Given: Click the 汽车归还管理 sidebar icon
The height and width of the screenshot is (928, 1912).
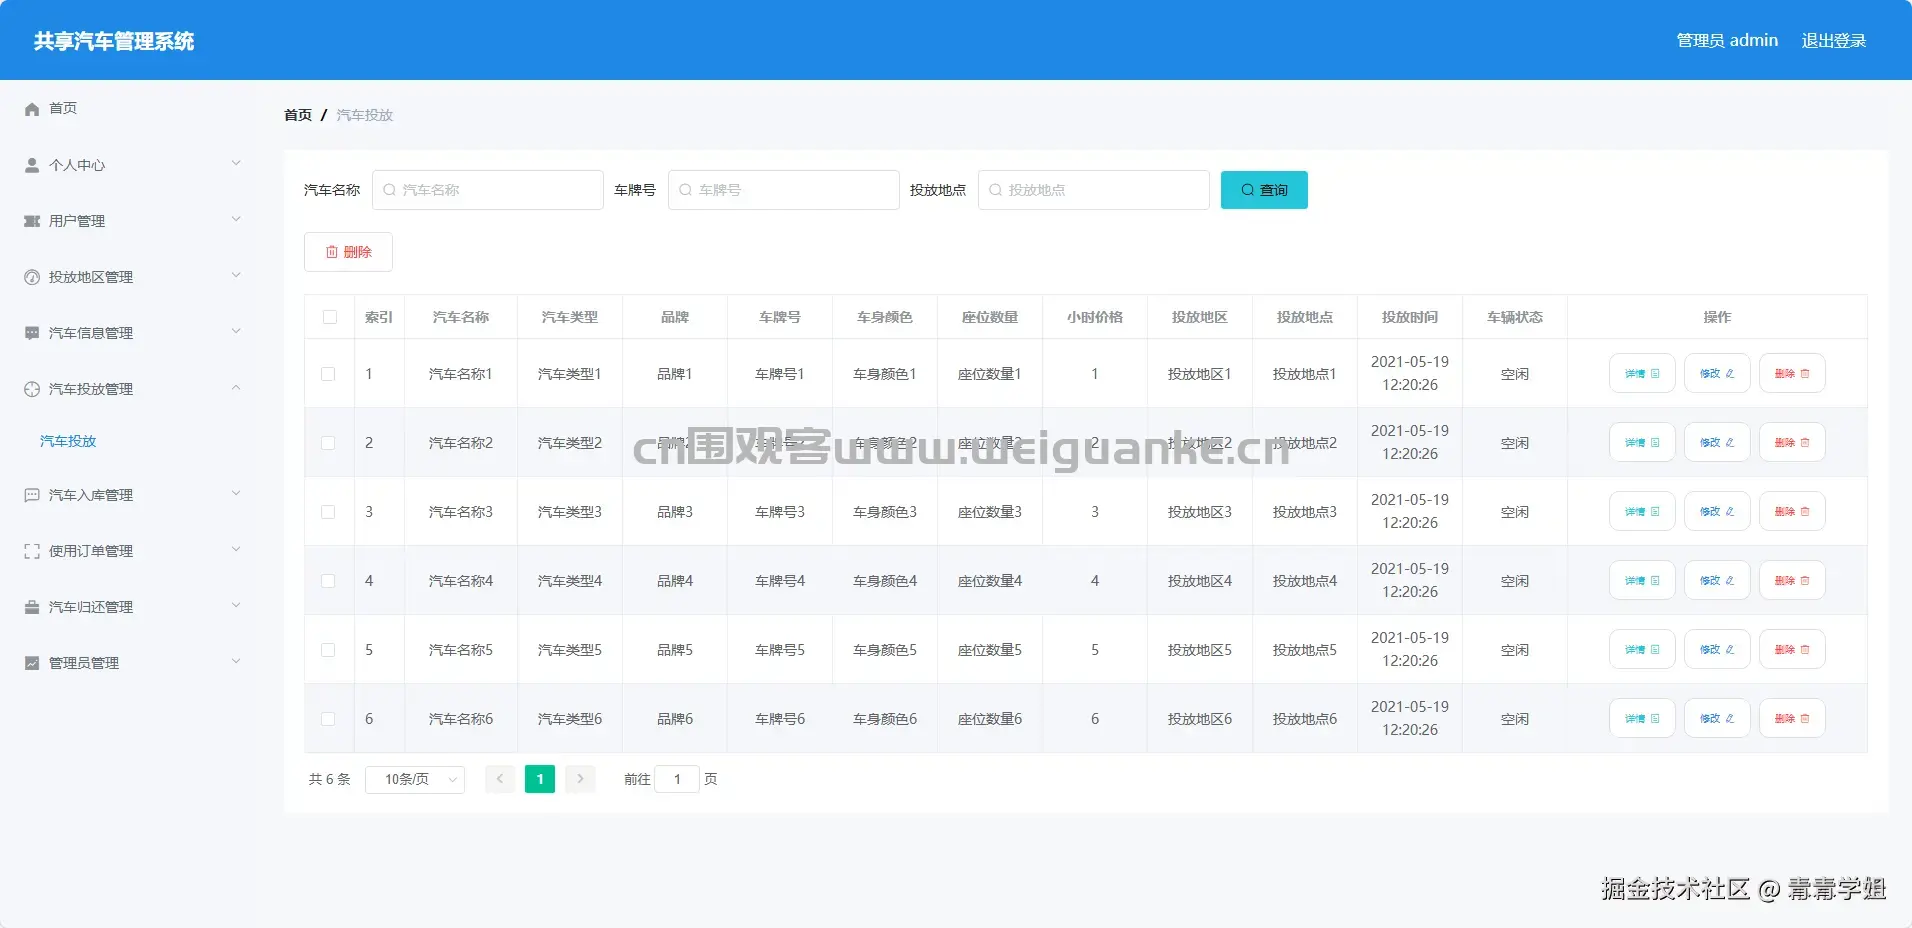Looking at the screenshot, I should [x=32, y=607].
